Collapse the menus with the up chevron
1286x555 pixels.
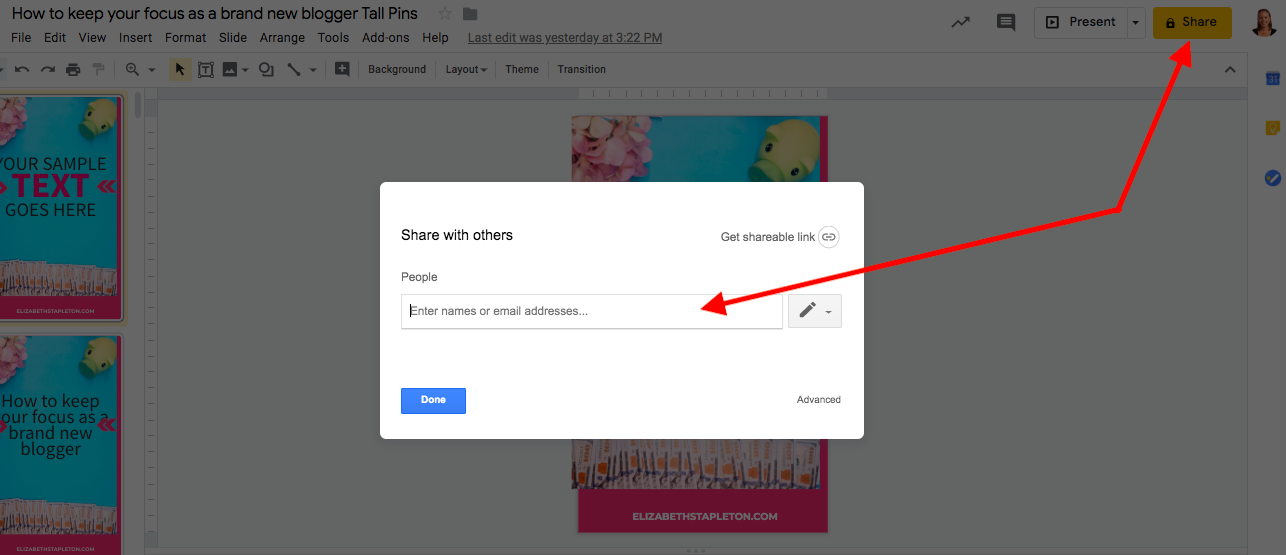coord(1230,70)
